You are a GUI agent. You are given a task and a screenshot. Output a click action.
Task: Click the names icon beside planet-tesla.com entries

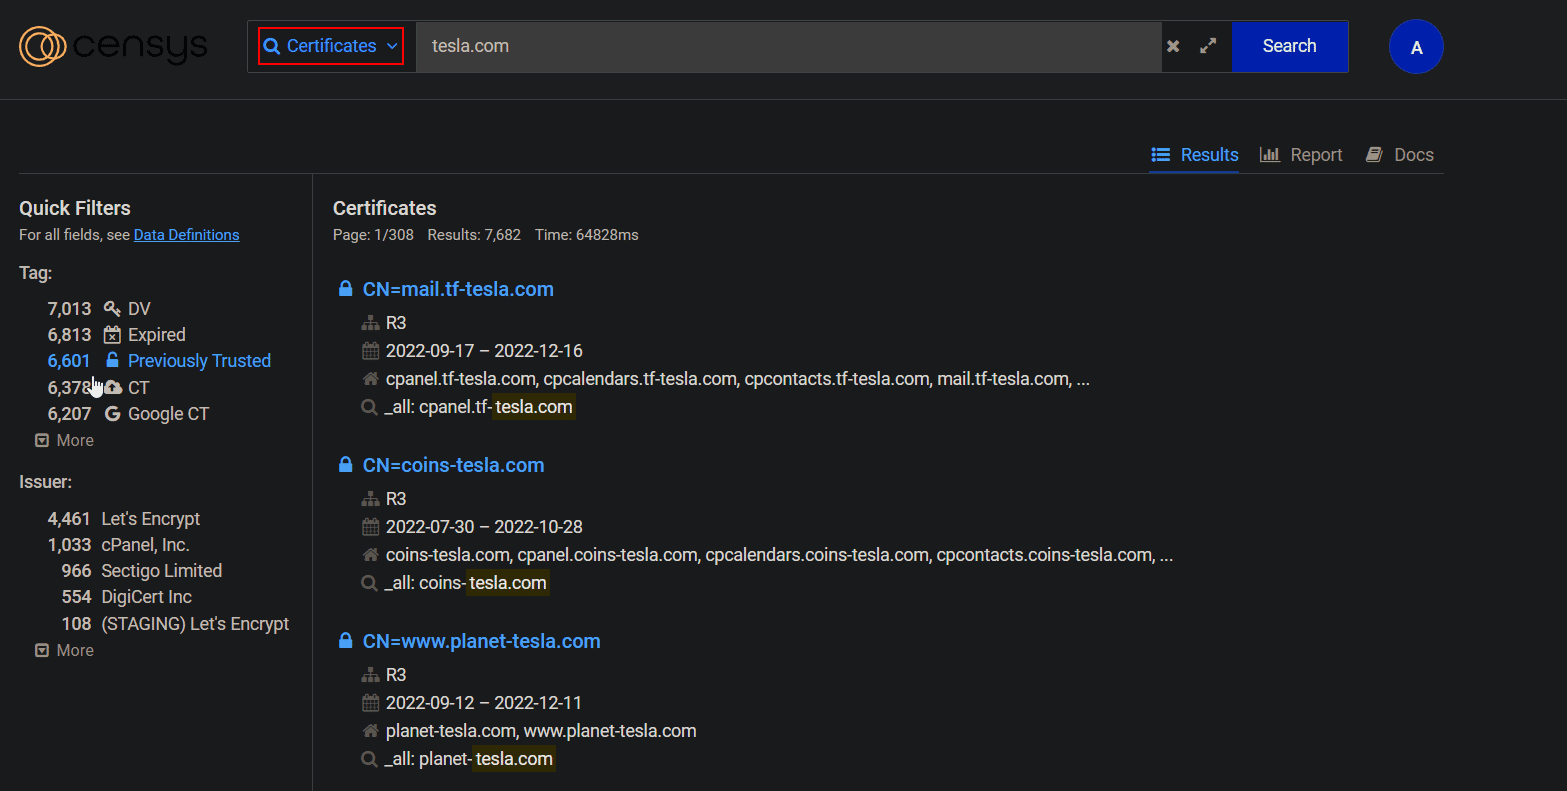(x=369, y=730)
